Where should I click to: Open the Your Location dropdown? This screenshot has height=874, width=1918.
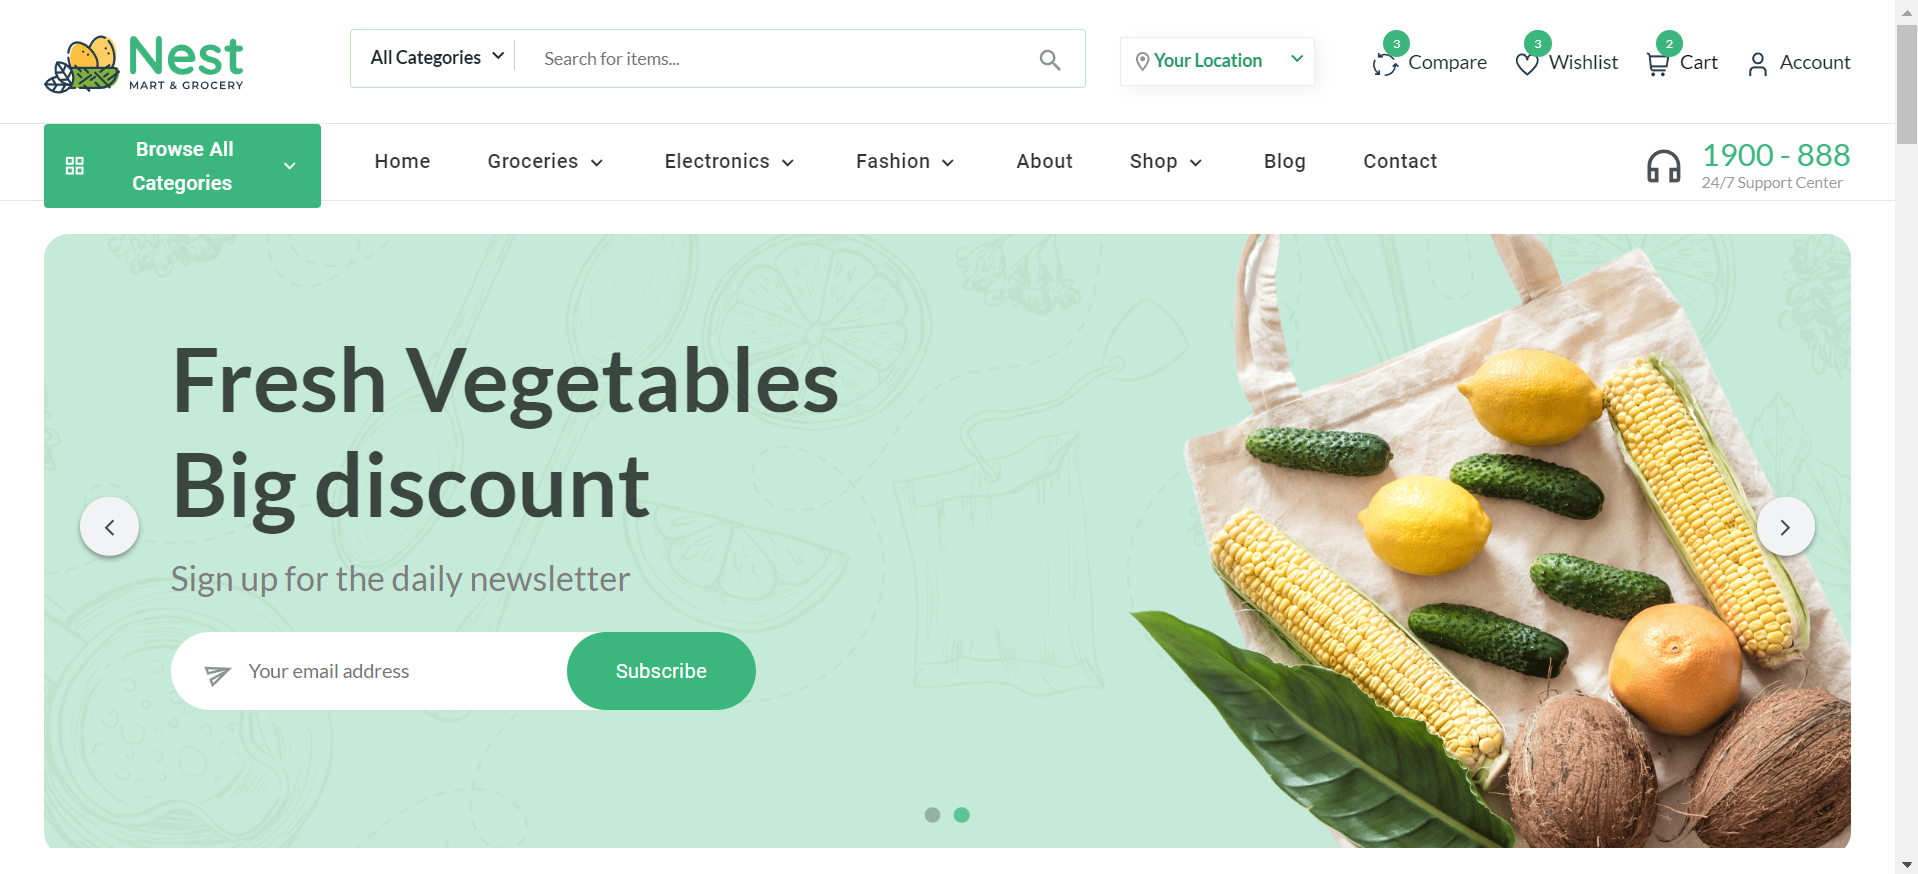point(1217,61)
